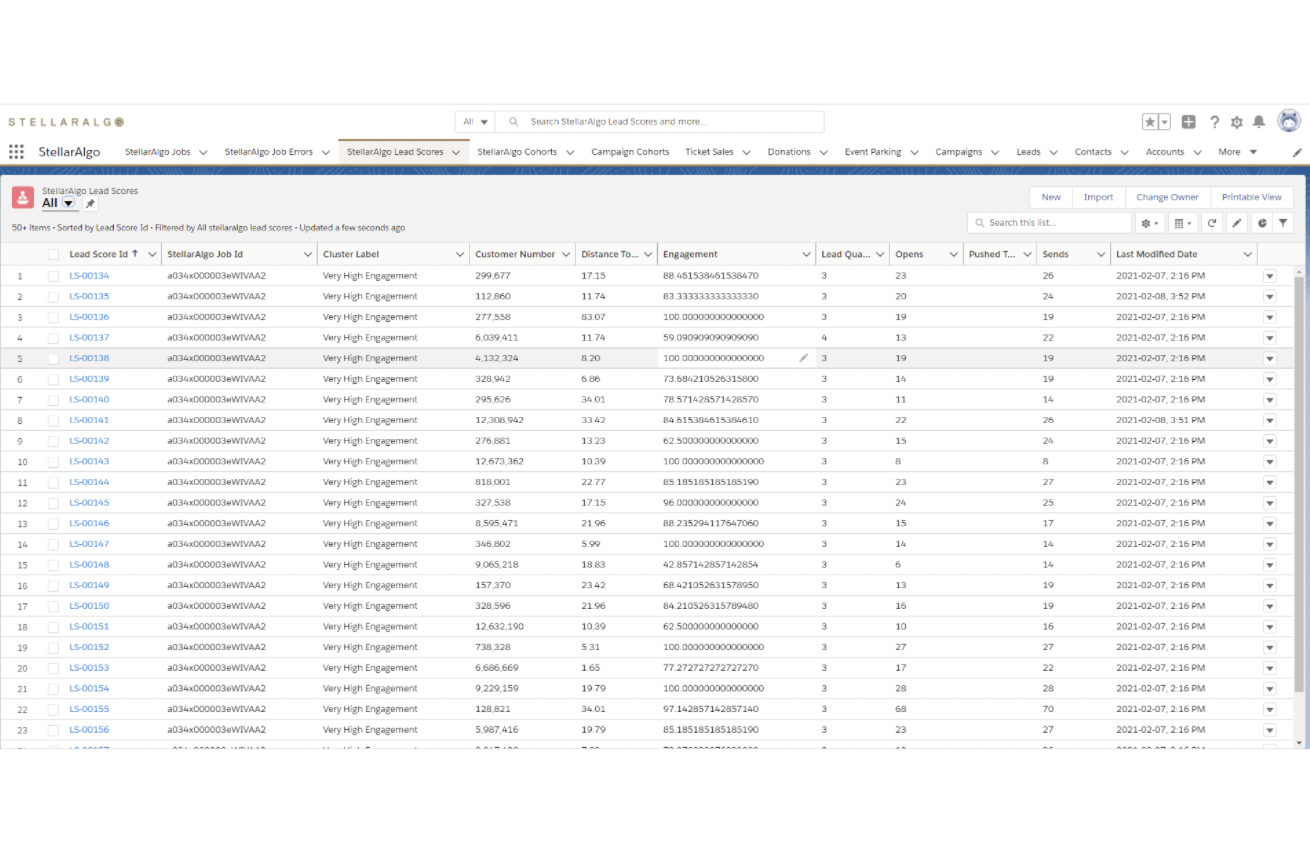Open the user profile avatar

pyautogui.click(x=1289, y=121)
